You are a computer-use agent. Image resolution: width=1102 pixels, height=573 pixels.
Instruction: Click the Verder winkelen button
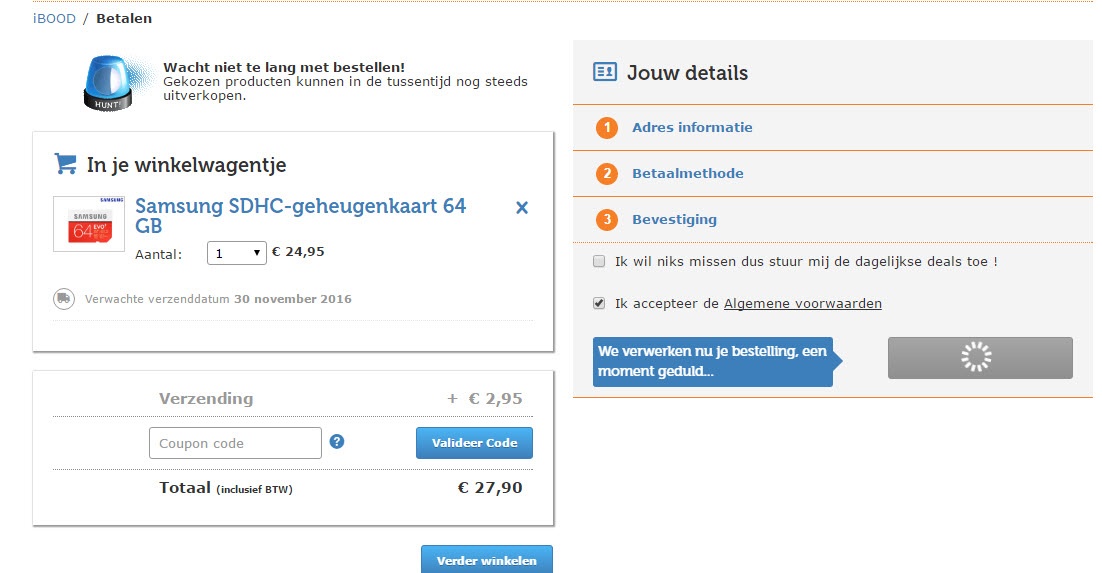486,560
